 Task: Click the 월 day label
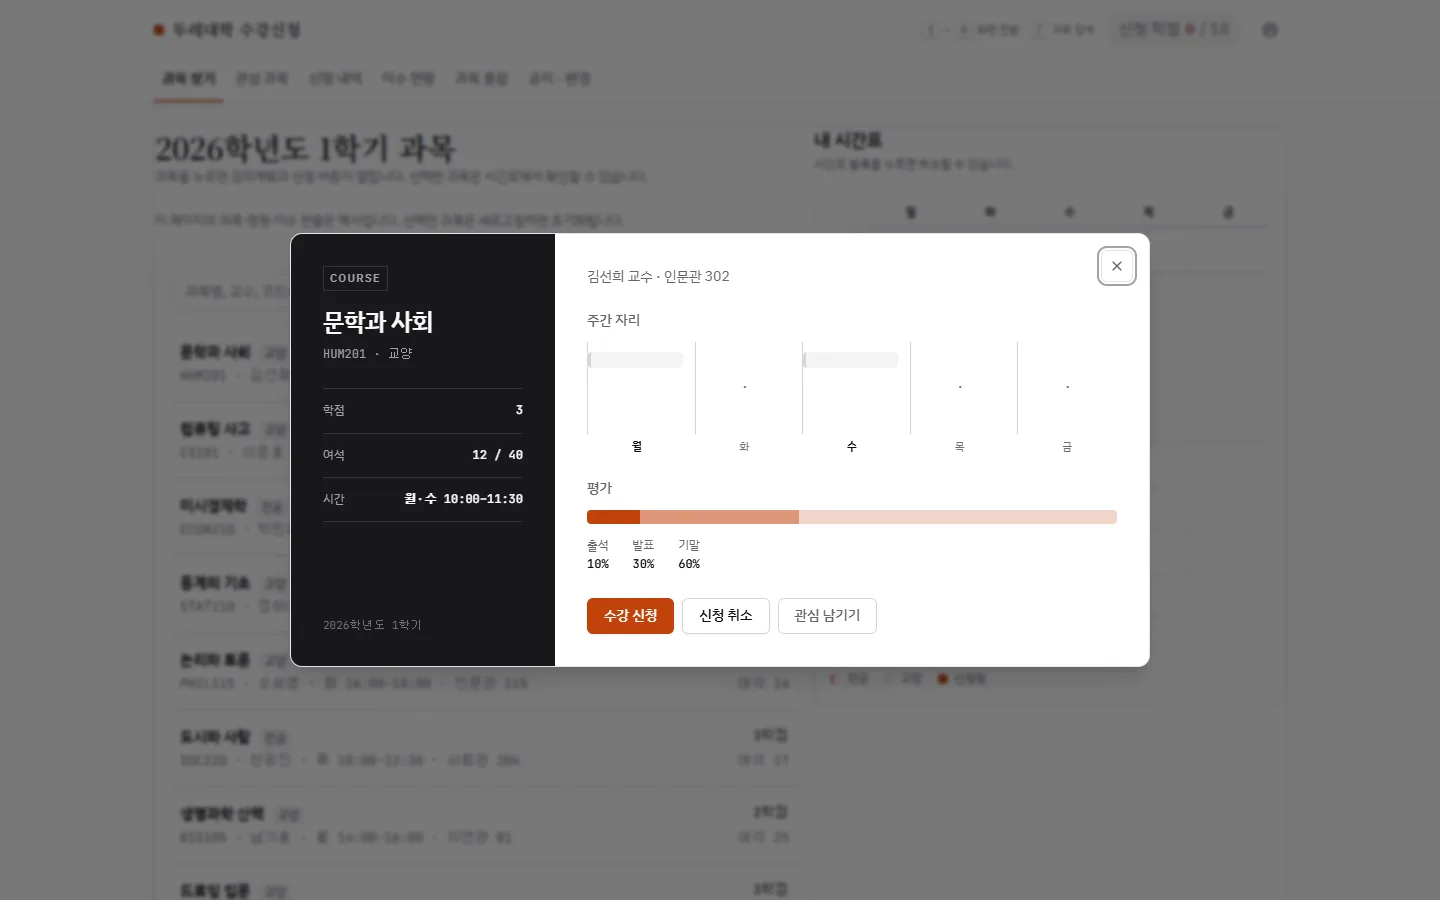637,446
